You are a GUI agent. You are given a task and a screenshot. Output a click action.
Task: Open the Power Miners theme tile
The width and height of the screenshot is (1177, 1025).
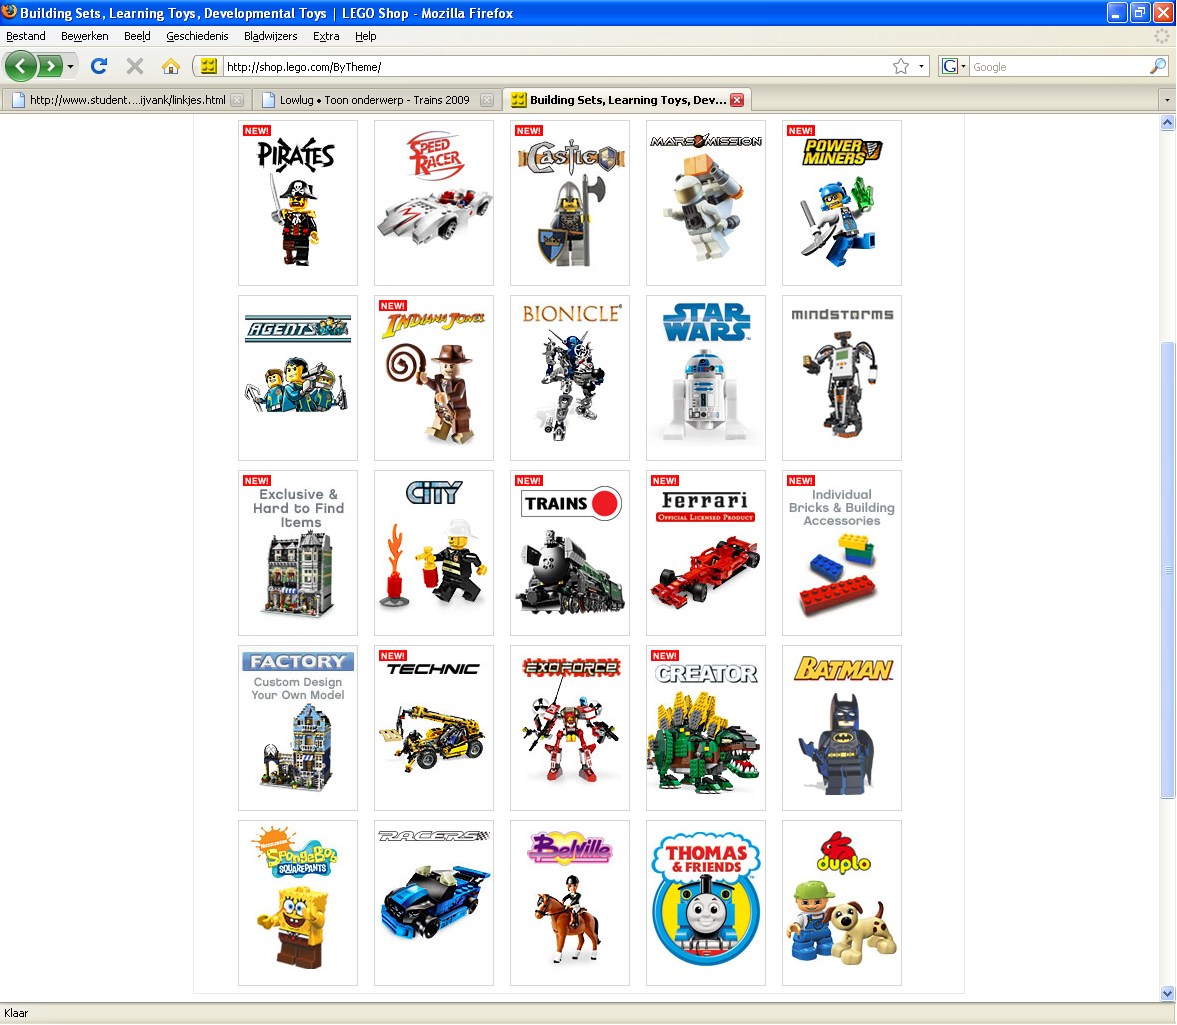pos(841,203)
